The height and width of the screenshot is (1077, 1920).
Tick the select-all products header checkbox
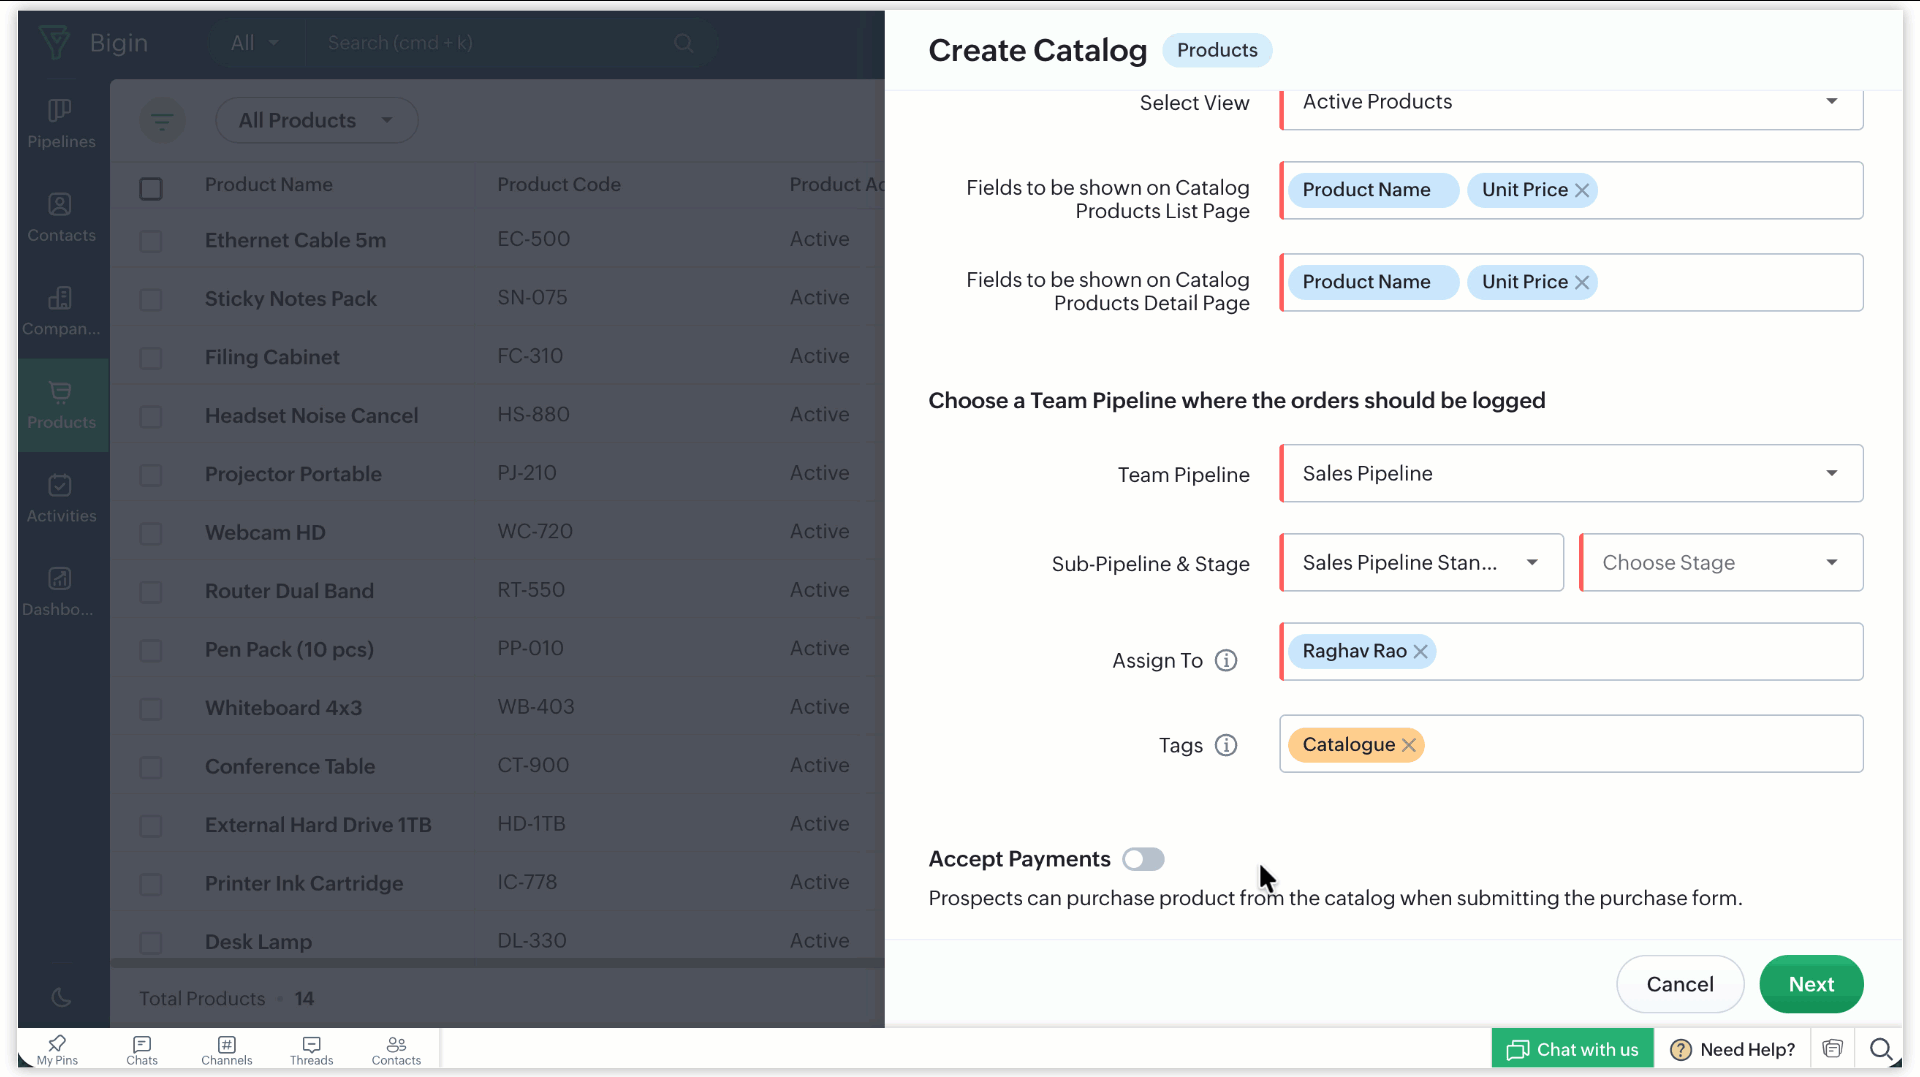click(x=151, y=189)
